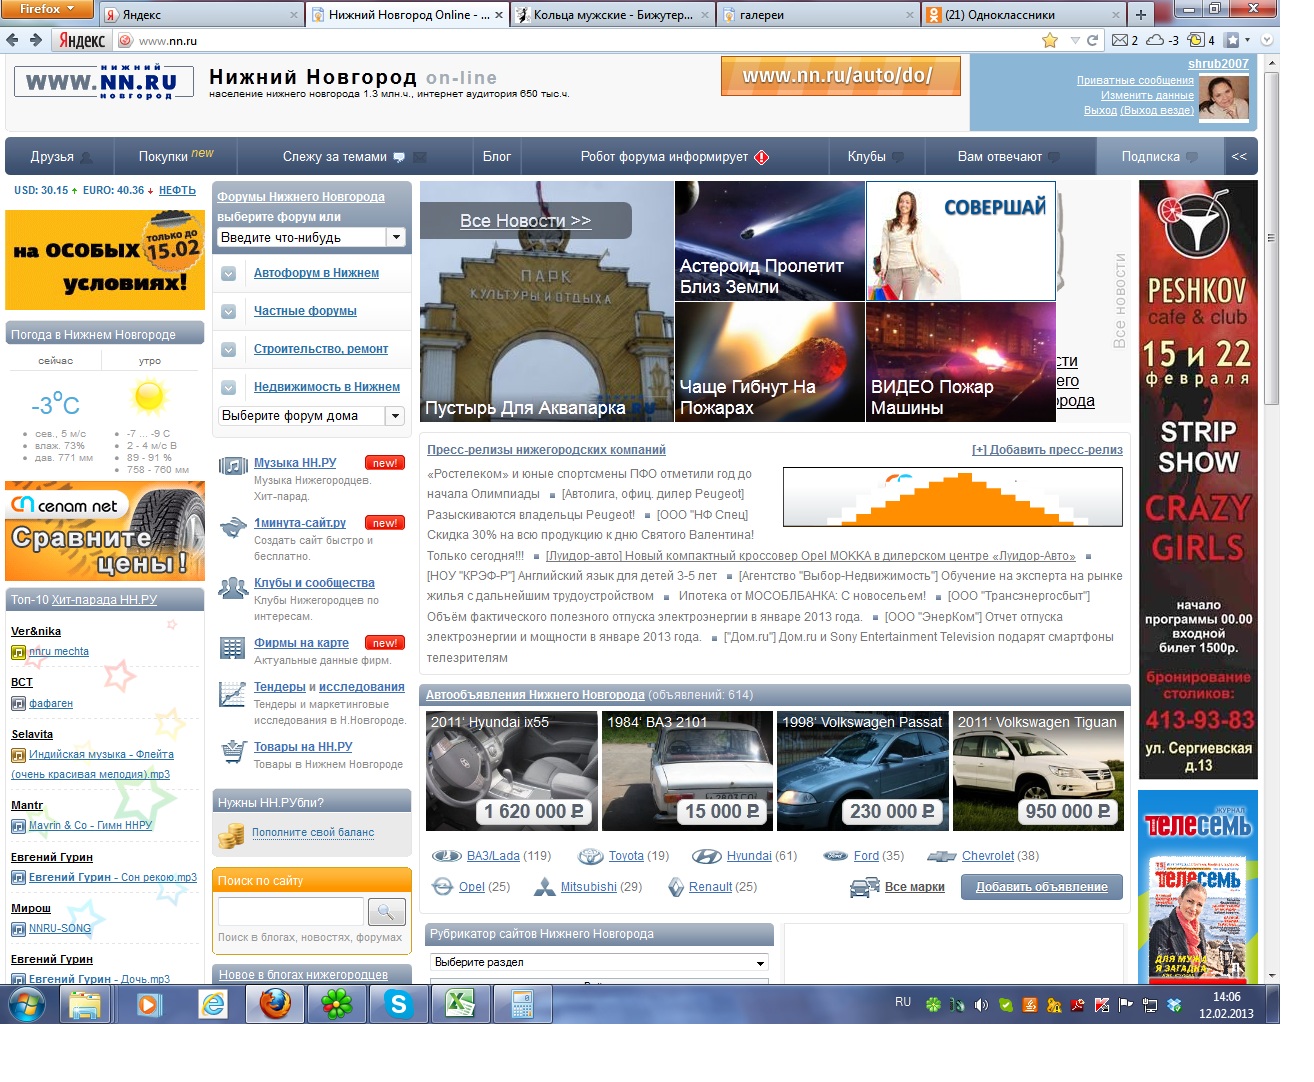Click the Chevrolet brand logo icon
This screenshot has height=1082, width=1314.
pyautogui.click(x=941, y=856)
